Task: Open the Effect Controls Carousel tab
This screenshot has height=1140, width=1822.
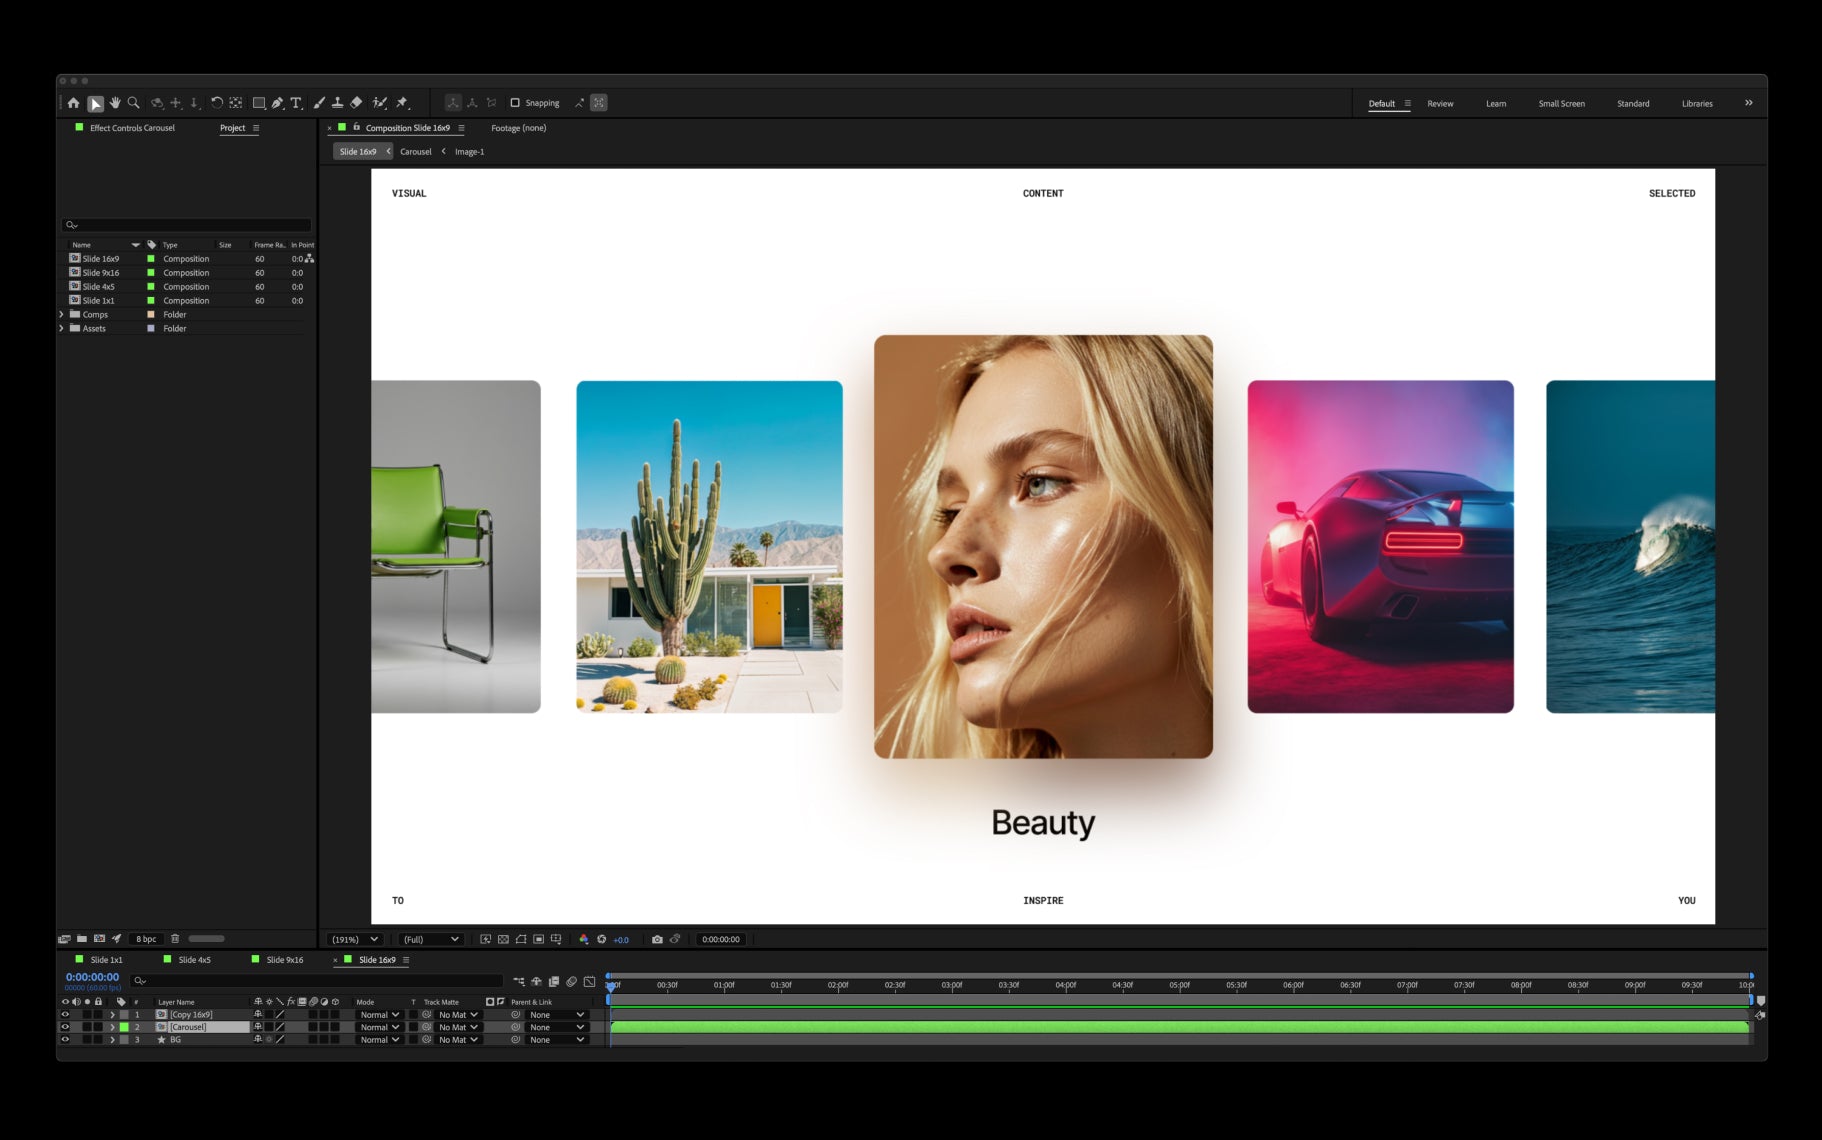Action: [x=132, y=128]
